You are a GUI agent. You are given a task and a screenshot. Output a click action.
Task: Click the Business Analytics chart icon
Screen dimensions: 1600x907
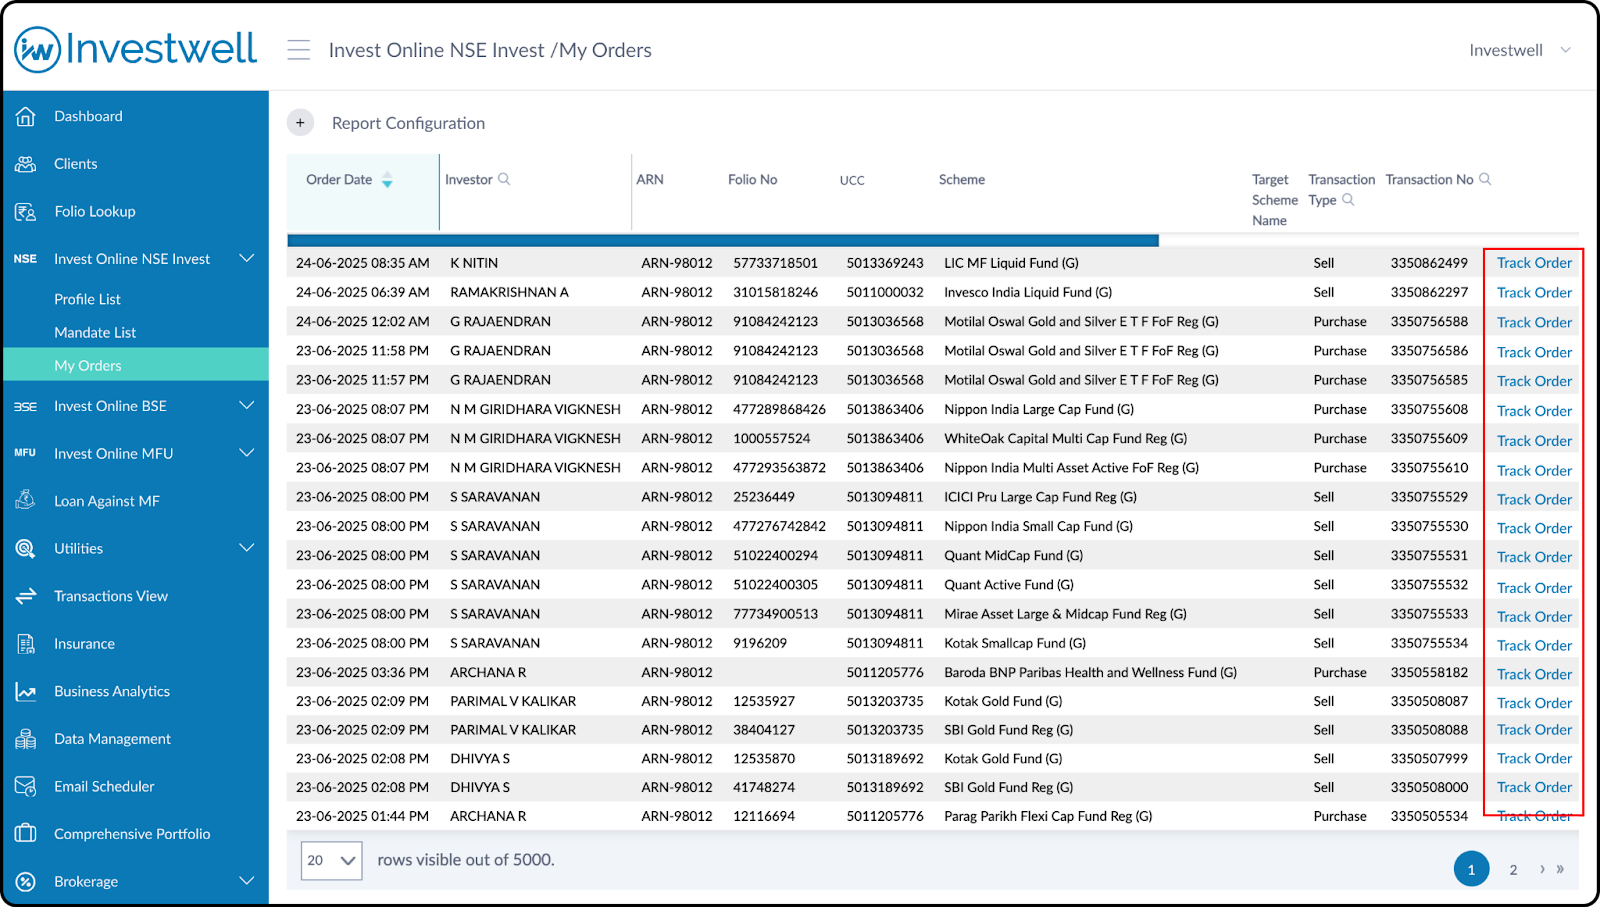click(x=26, y=691)
